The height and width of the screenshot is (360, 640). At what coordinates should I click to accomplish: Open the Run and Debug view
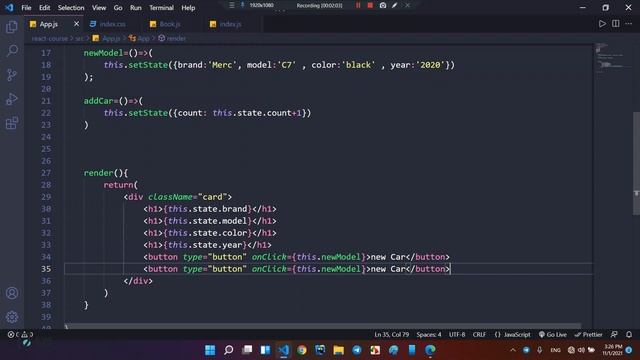[12, 99]
